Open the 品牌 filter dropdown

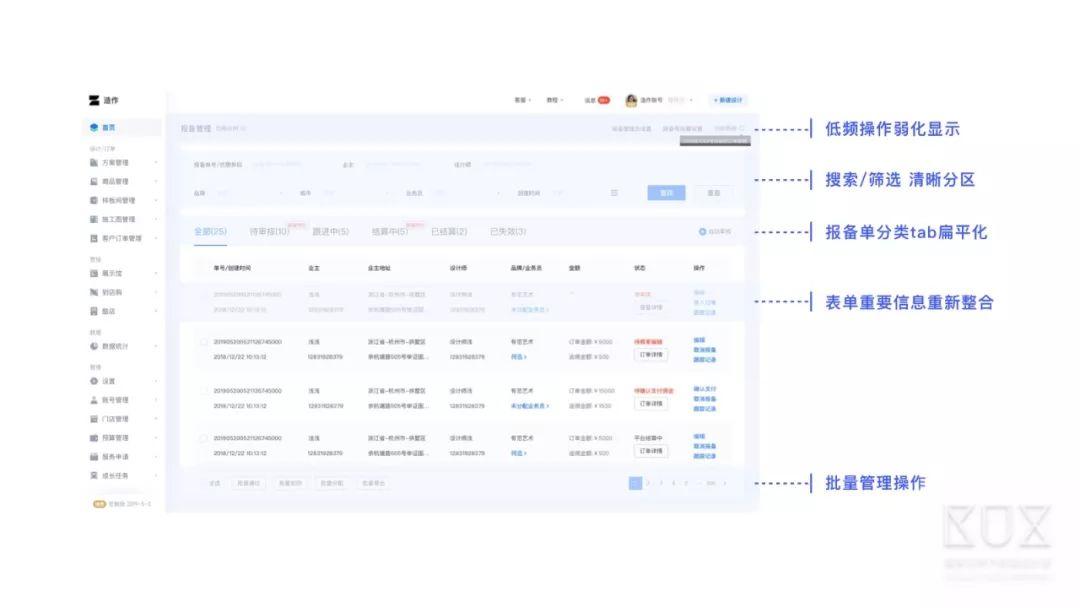(x=249, y=193)
